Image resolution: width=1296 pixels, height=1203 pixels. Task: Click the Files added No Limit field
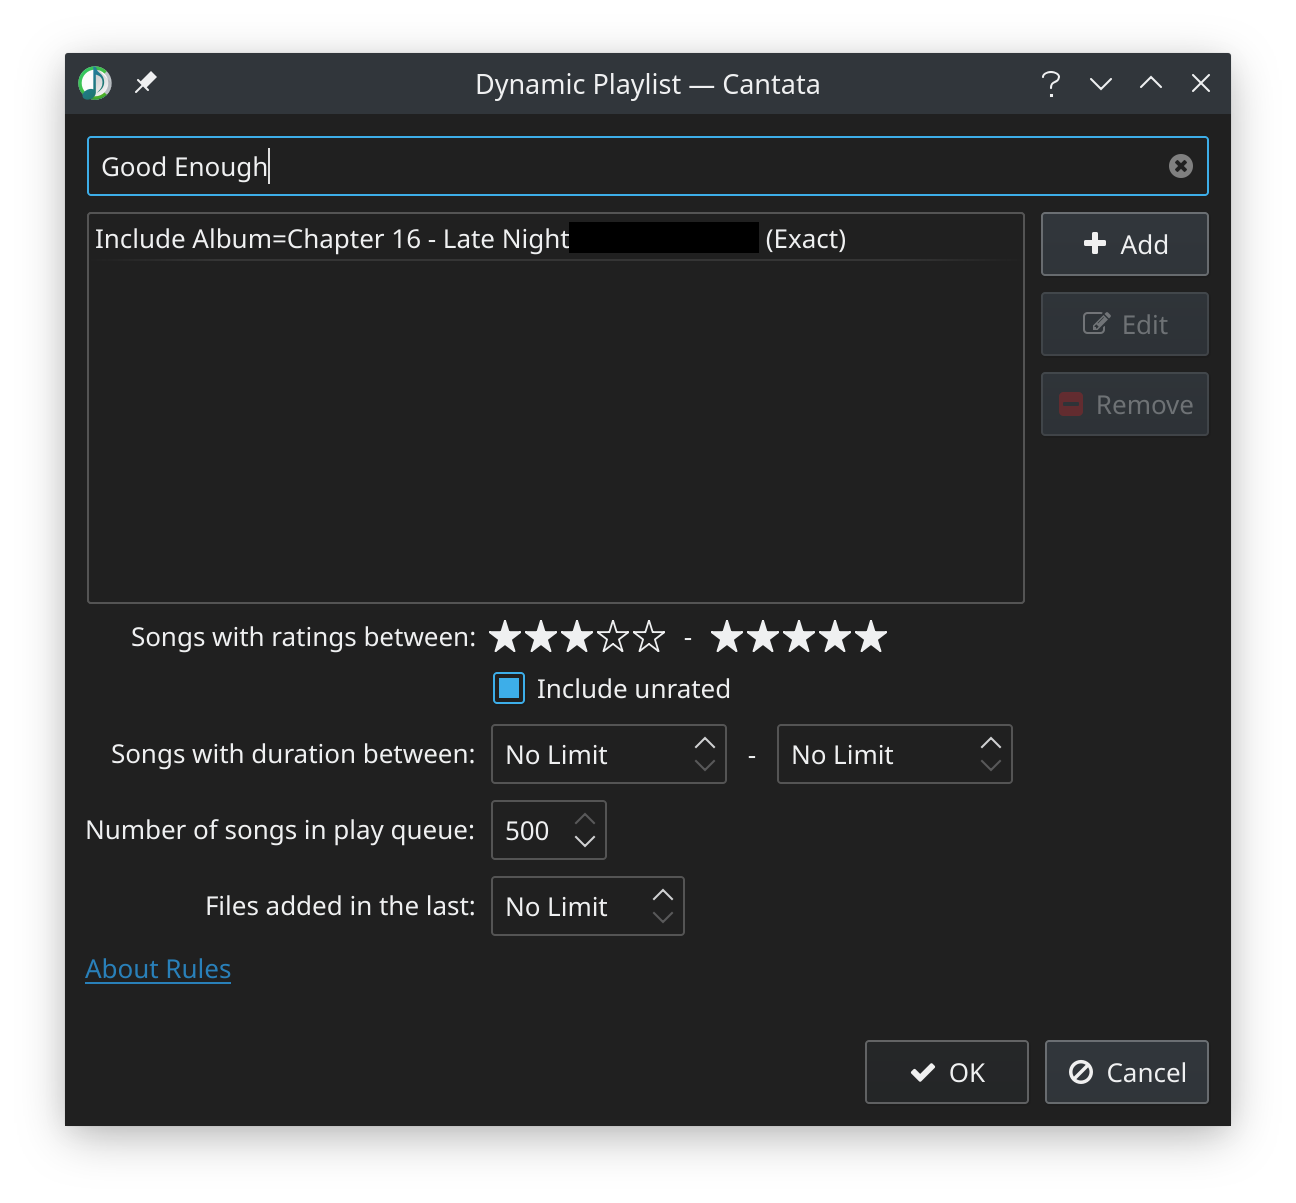point(587,906)
